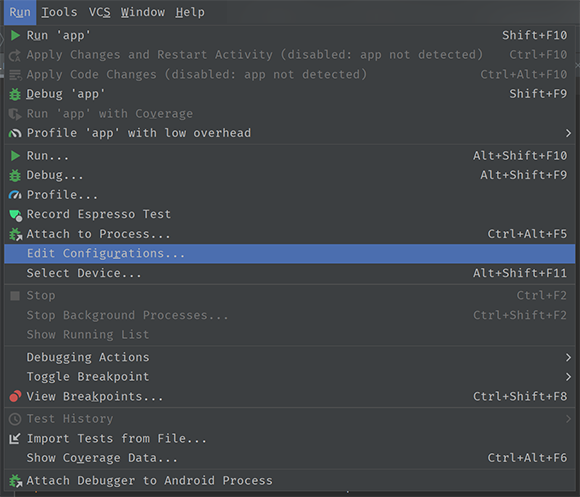Click the Attach Debugger to Android Process icon
Screen dimensions: 580x497
(16, 481)
